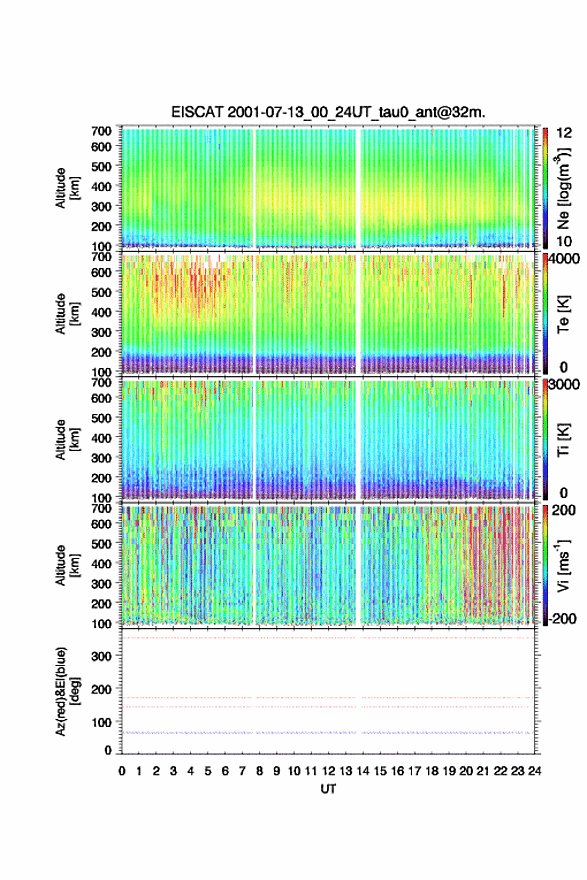Click the UT x-axis label
The image size is (587, 880).
pos(328,789)
